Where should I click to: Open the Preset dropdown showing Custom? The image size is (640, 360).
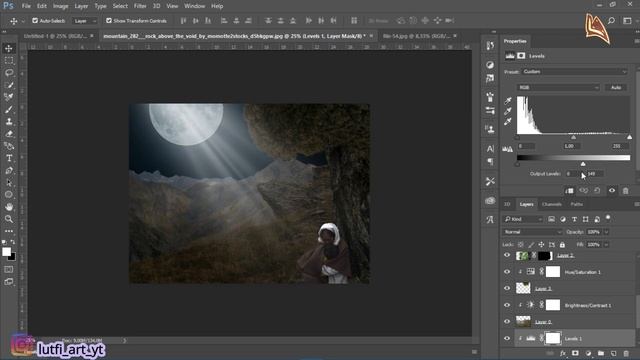[x=574, y=71]
